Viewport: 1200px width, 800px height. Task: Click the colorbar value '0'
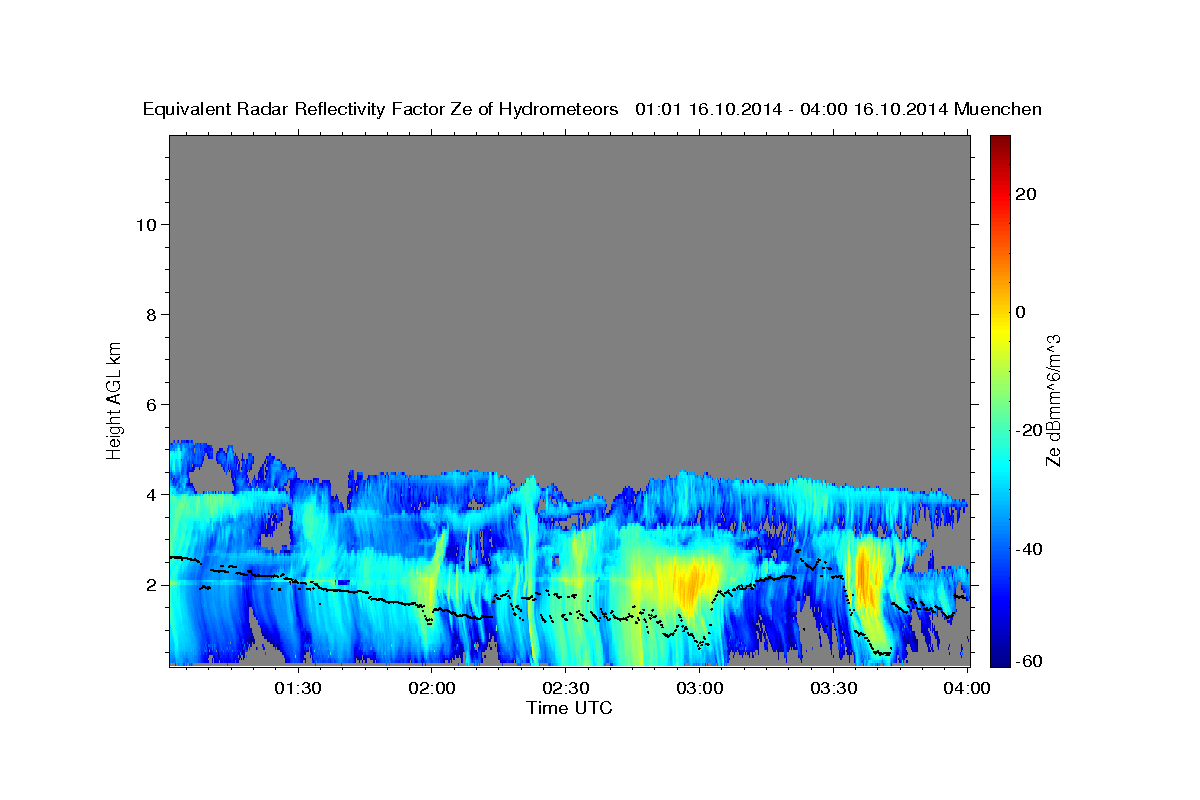coord(1021,312)
